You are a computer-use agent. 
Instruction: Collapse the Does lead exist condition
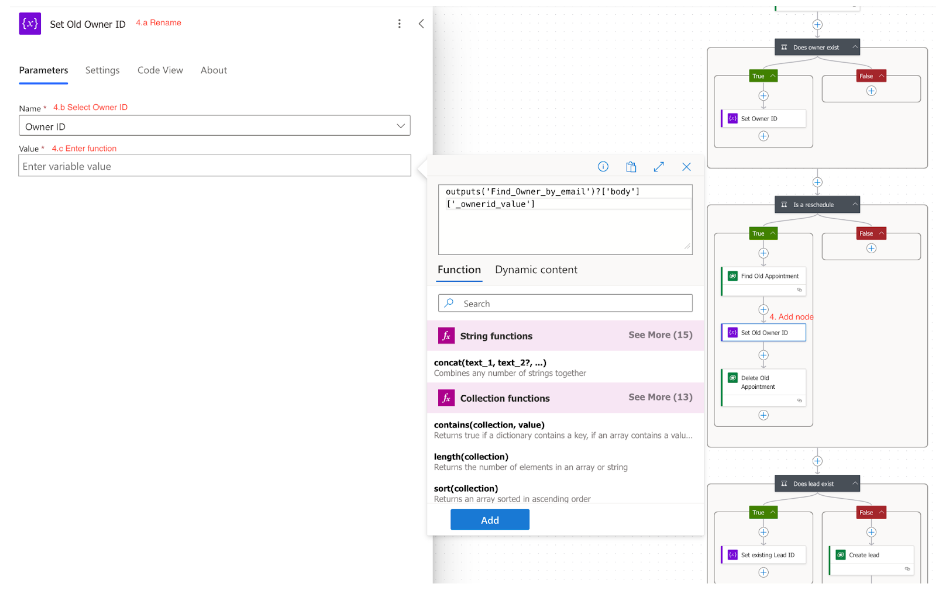click(x=855, y=484)
